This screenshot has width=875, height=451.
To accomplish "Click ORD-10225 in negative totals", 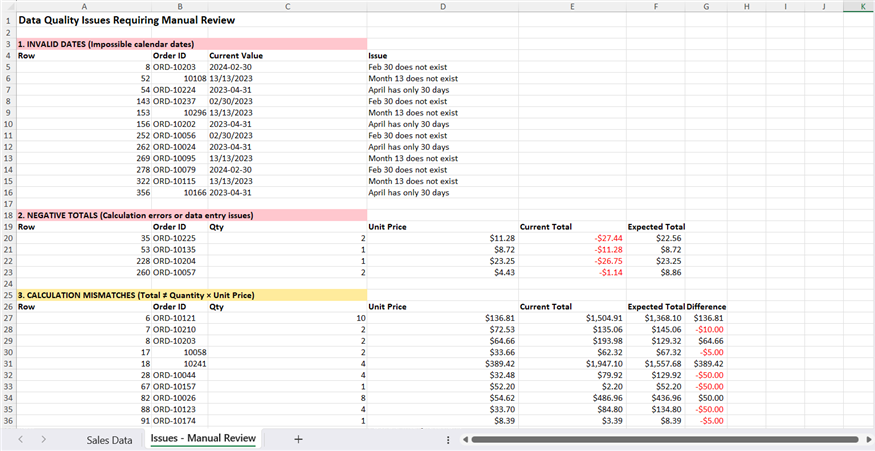I will click(x=174, y=238).
